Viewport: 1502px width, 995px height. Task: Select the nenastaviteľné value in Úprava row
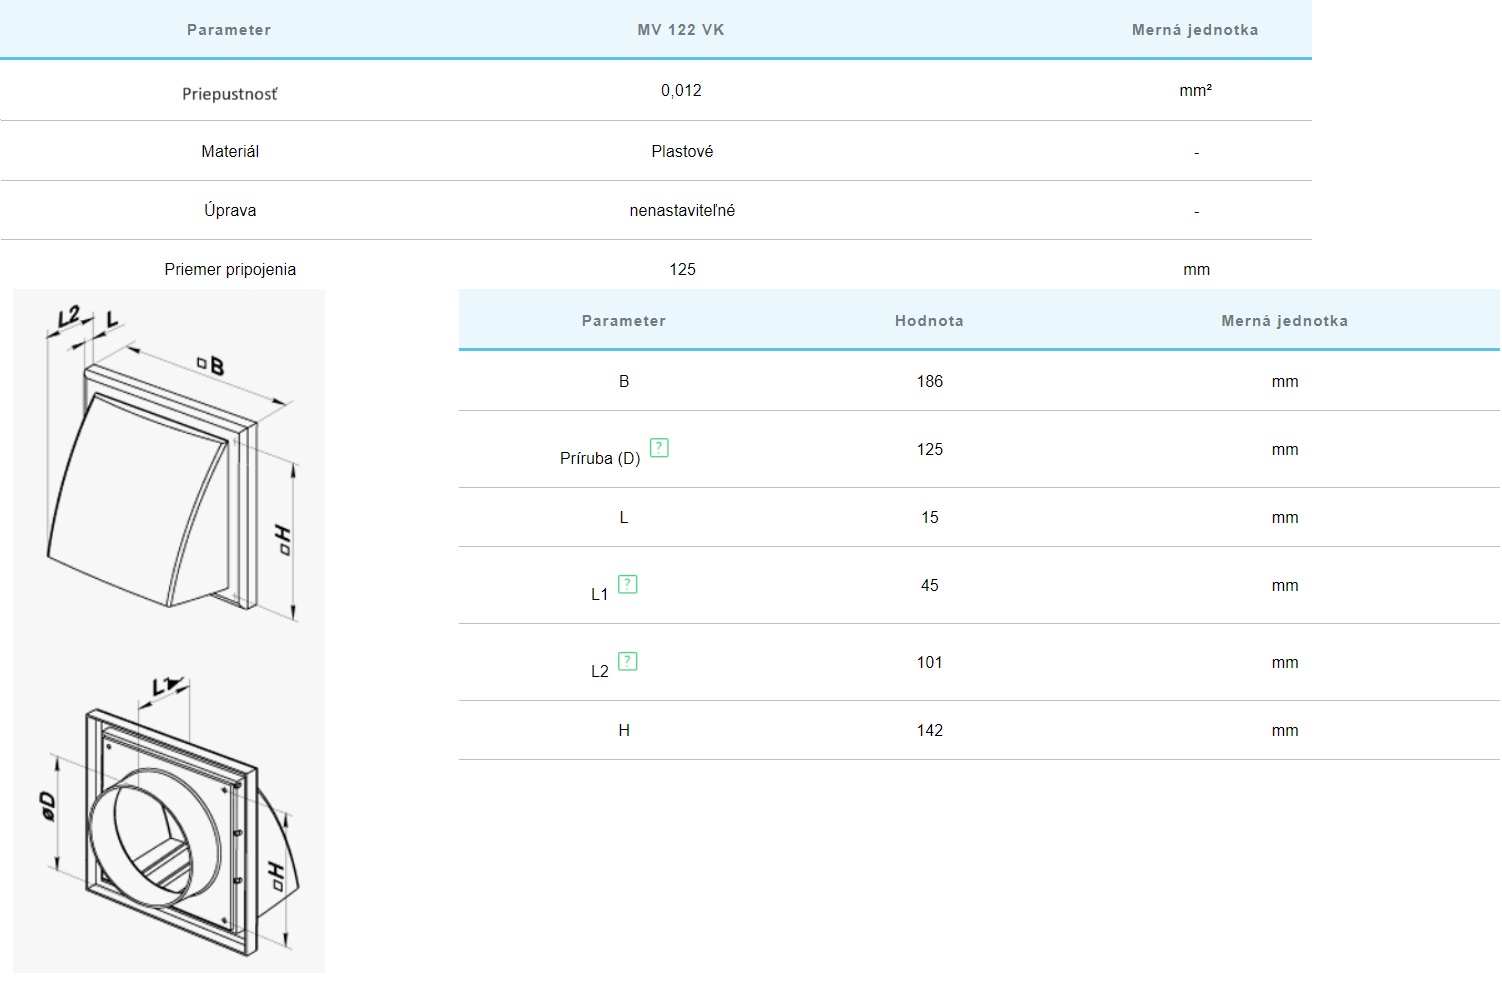(682, 211)
